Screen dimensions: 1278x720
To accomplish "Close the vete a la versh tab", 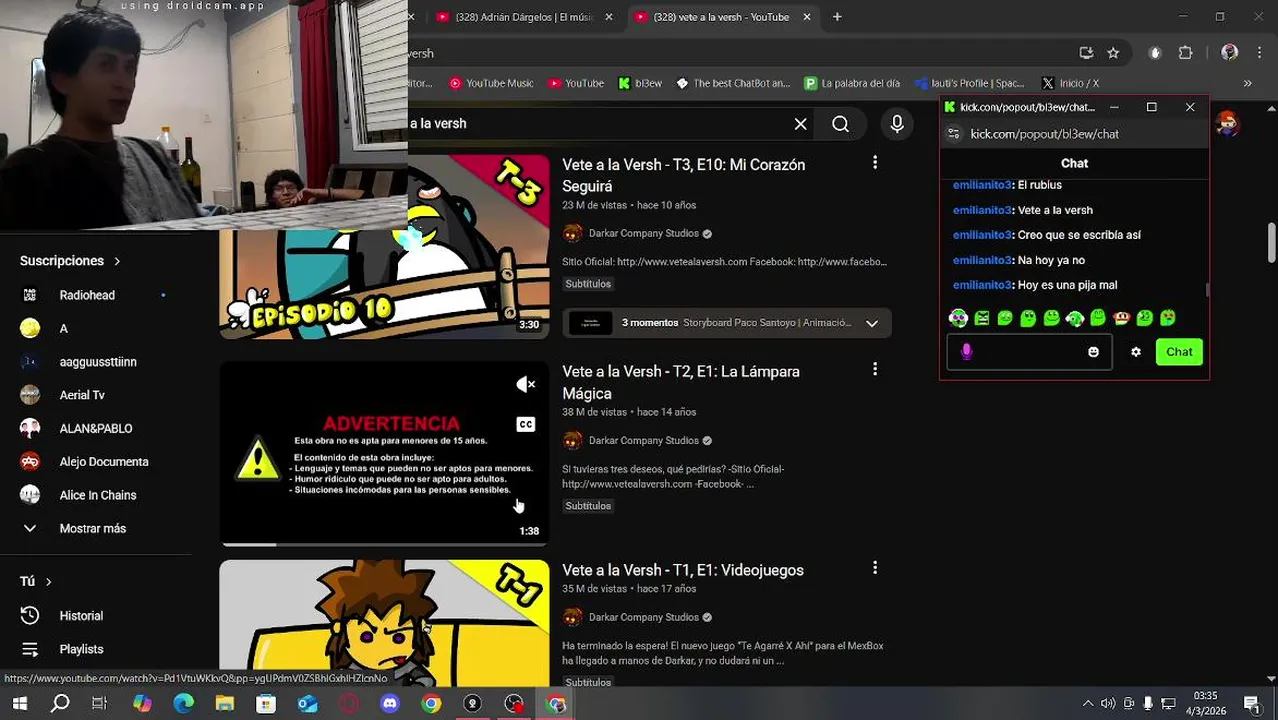I will click(807, 17).
